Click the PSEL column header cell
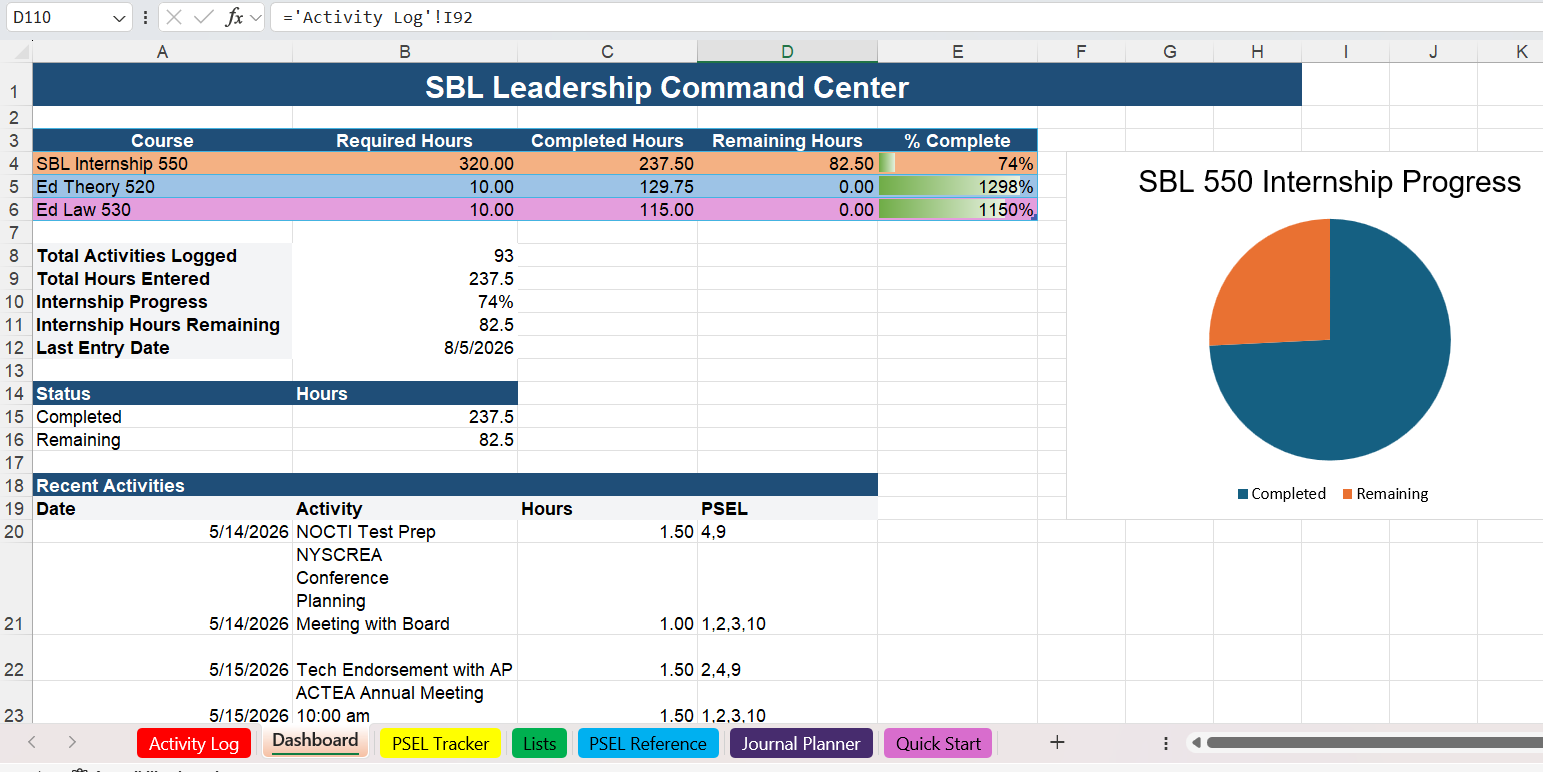 point(788,508)
